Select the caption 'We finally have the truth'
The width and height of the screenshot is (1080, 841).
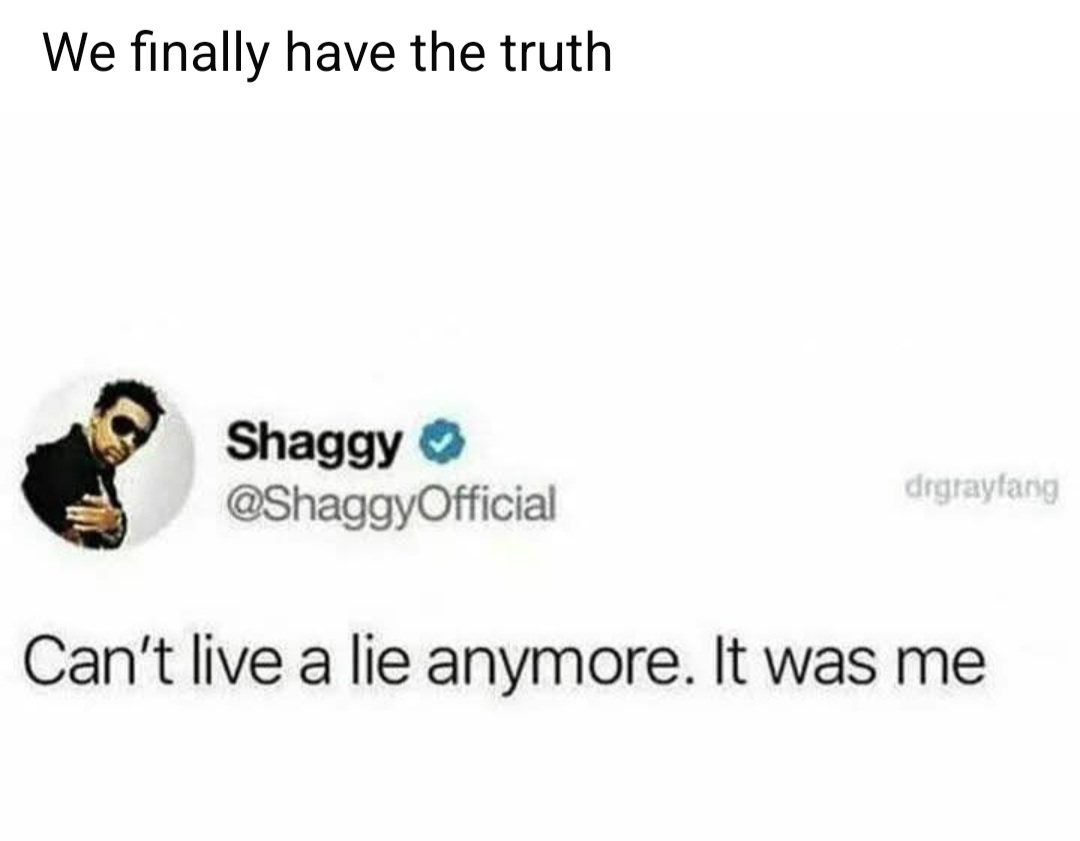point(328,54)
